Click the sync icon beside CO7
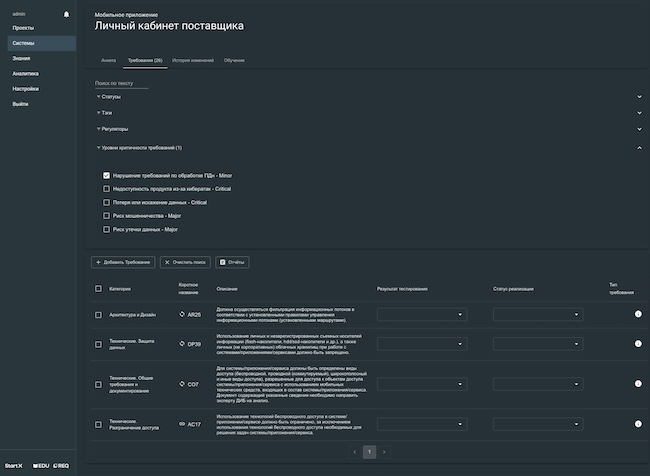Screen dimensions: 650x476 (182, 383)
